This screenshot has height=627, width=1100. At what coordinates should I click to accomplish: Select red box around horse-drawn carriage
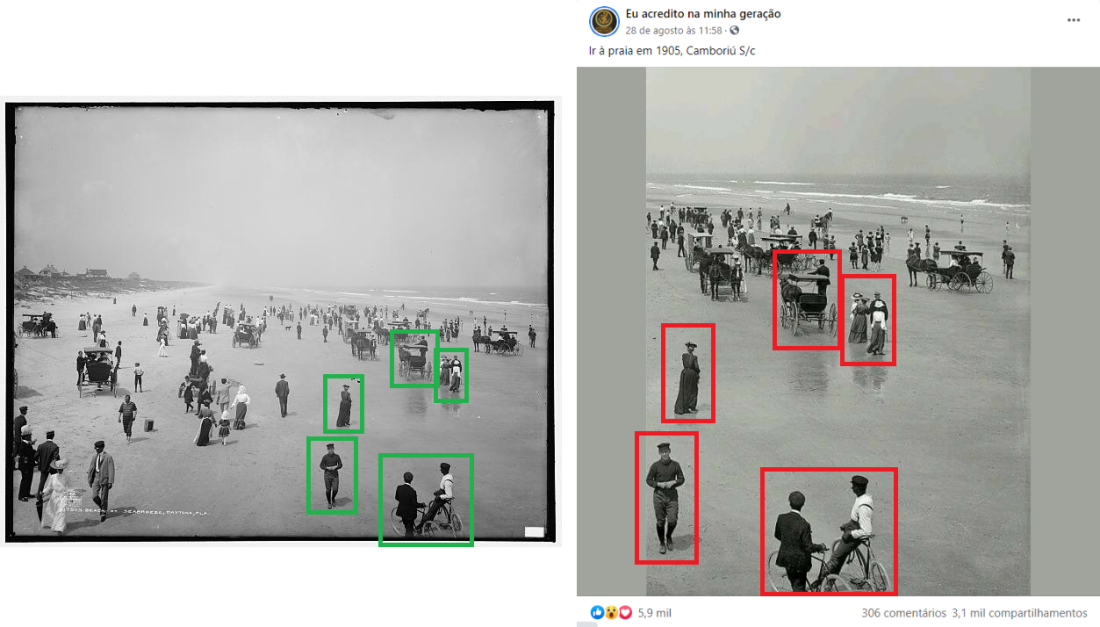(807, 299)
